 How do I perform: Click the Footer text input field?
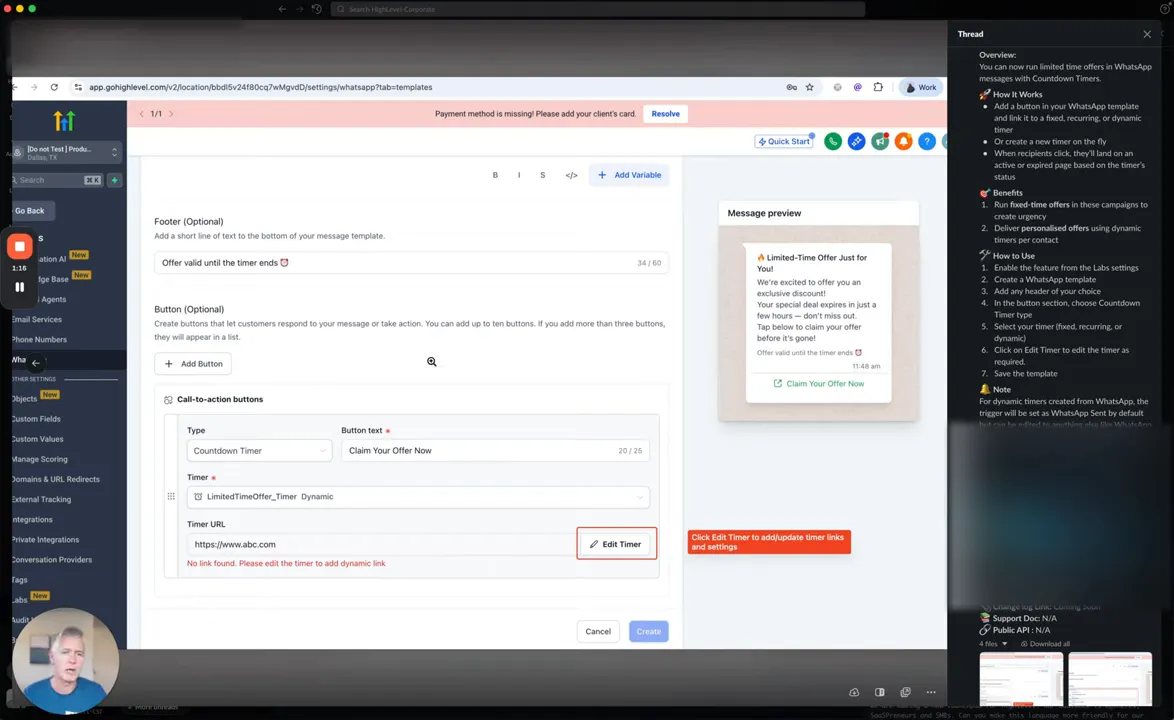point(411,263)
